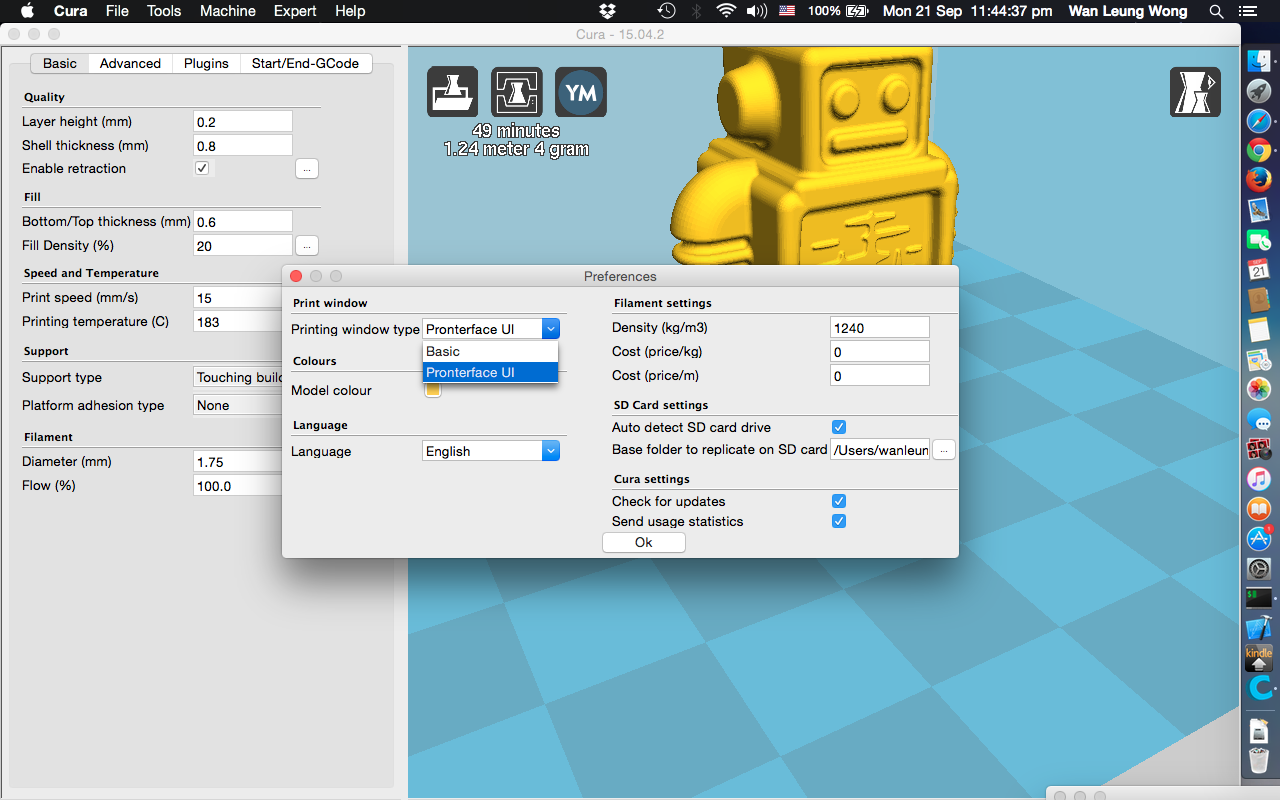Click the Shell thickness input field
This screenshot has height=800, width=1280.
click(x=243, y=145)
